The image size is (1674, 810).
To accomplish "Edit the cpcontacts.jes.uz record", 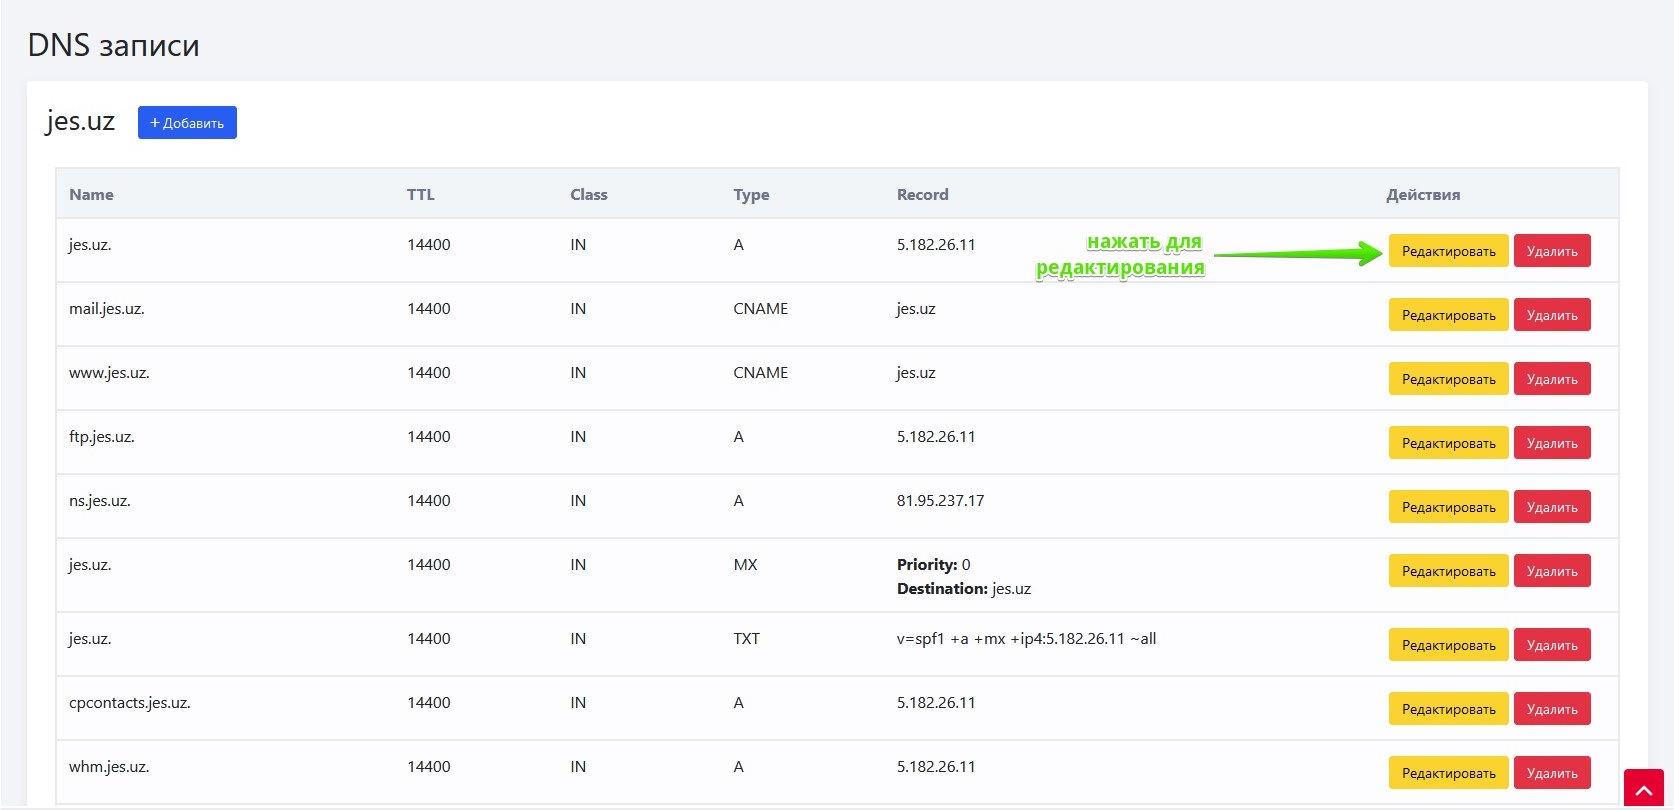I will (x=1447, y=709).
